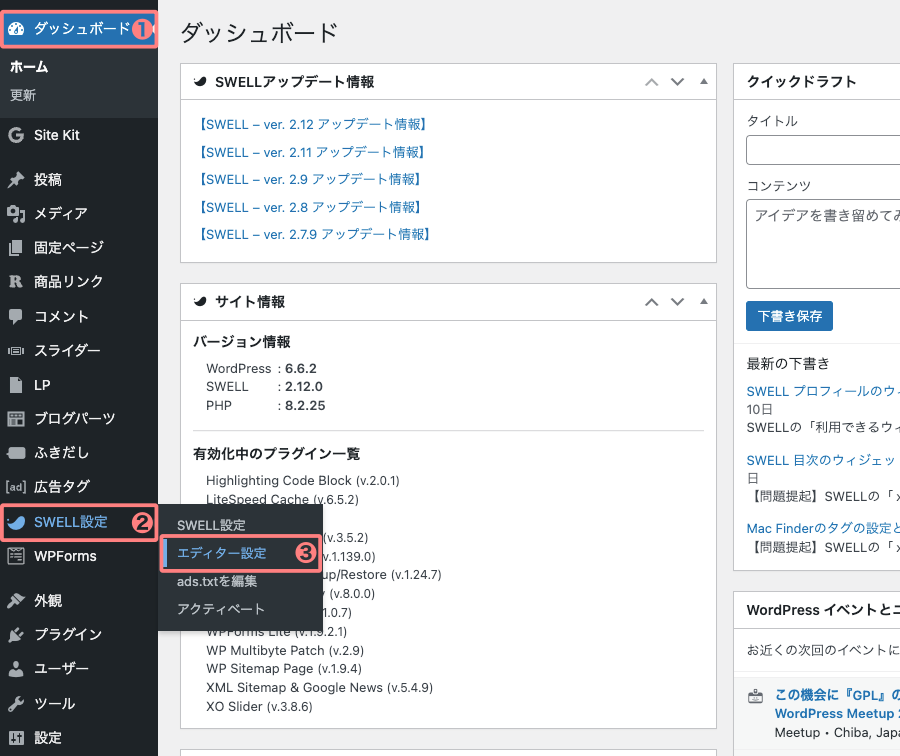Move サイト情報 panel down
The width and height of the screenshot is (900, 756).
677,302
